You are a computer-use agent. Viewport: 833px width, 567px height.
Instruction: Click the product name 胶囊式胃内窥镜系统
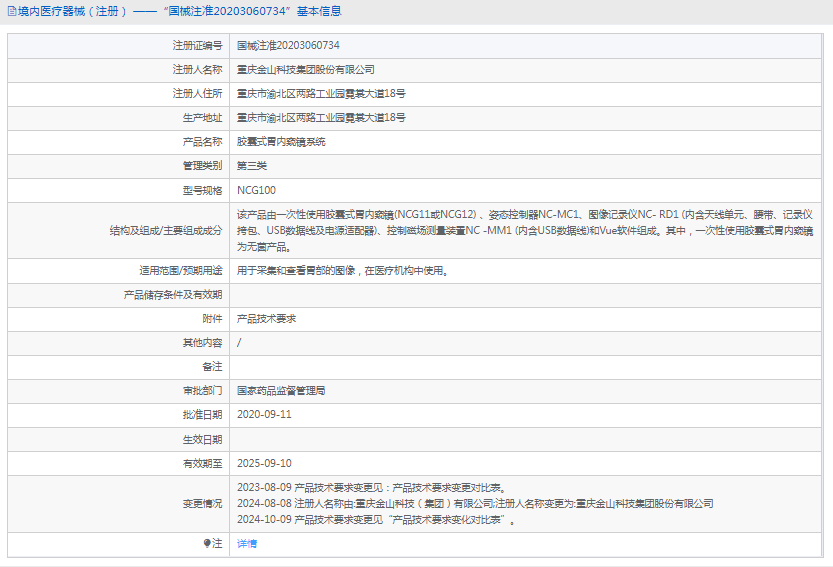click(281, 142)
